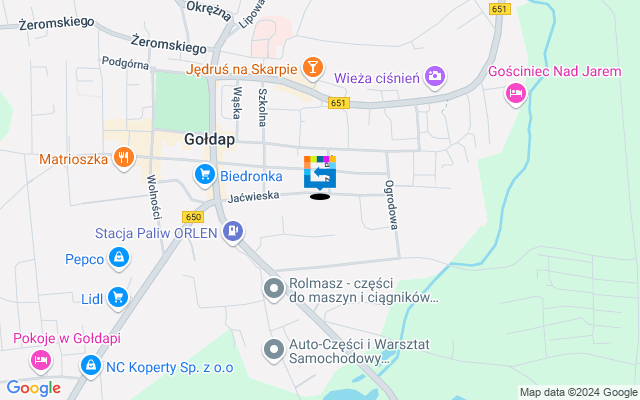Click the NC Koperty shop marker

pos(91,366)
